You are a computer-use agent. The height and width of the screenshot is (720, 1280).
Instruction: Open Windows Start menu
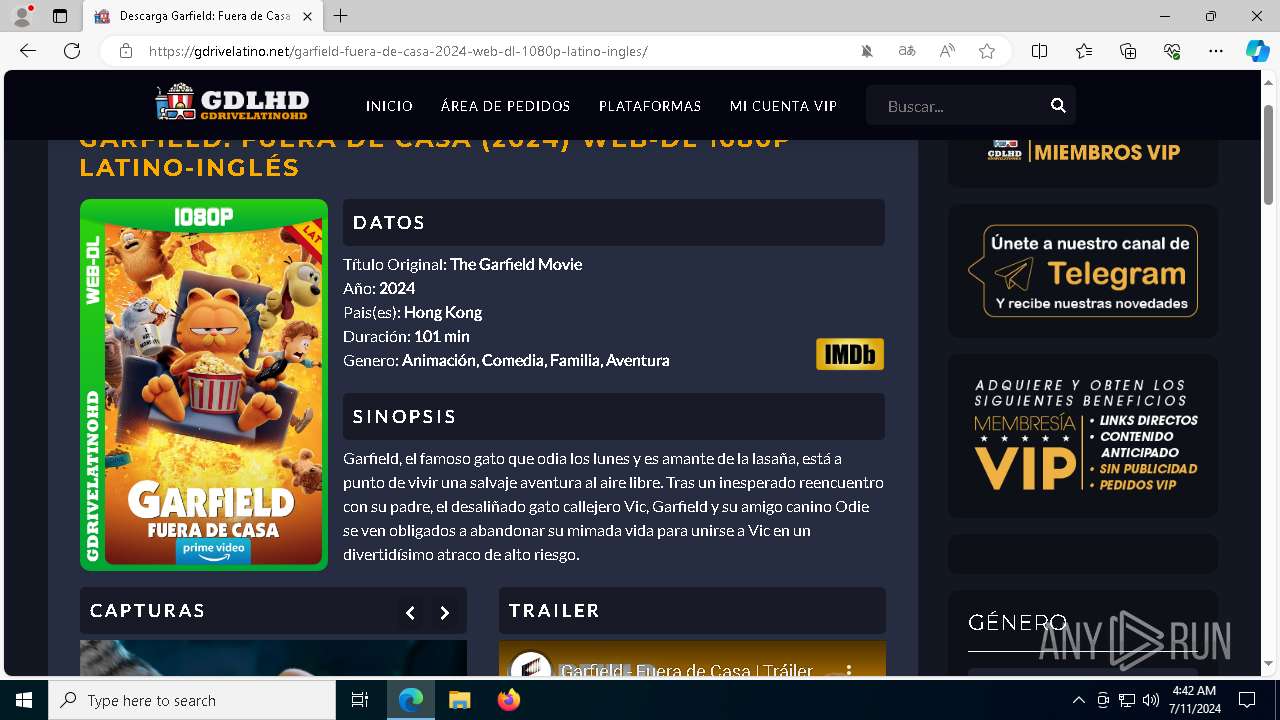[x=24, y=700]
